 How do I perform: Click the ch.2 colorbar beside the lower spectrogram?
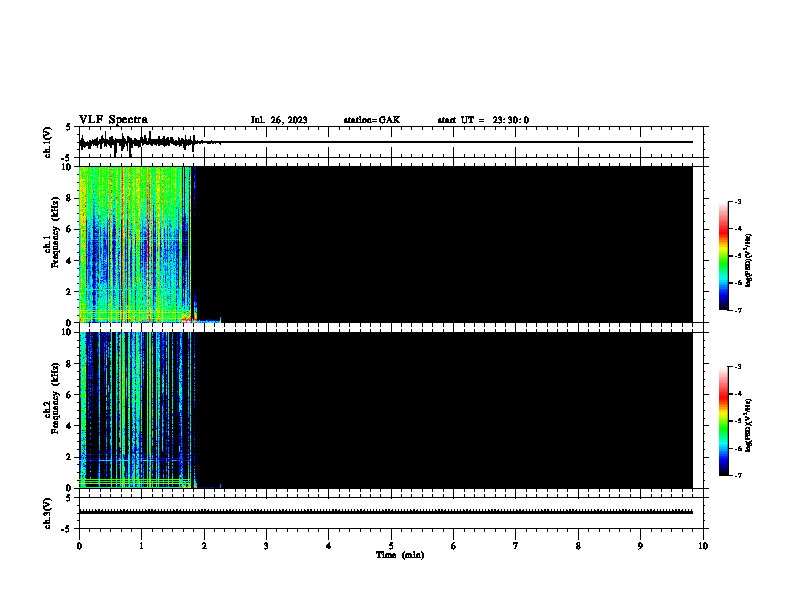(723, 421)
